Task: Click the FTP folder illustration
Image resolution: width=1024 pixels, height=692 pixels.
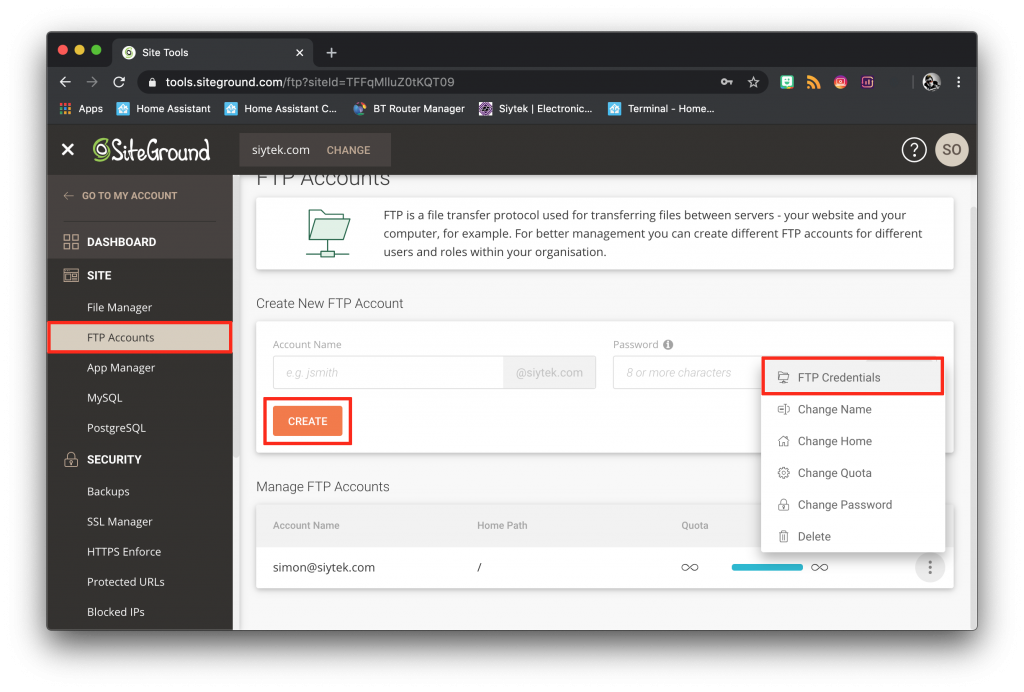Action: (x=328, y=233)
